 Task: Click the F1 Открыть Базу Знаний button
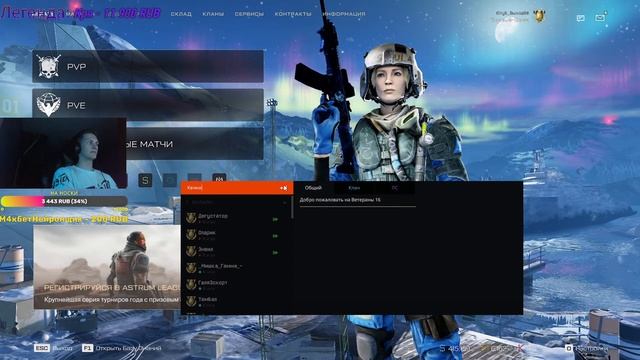(x=122, y=348)
